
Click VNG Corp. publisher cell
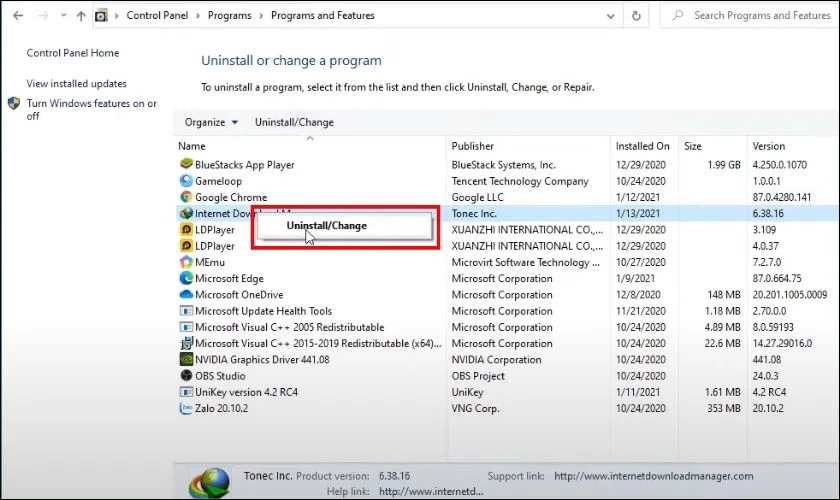click(475, 408)
